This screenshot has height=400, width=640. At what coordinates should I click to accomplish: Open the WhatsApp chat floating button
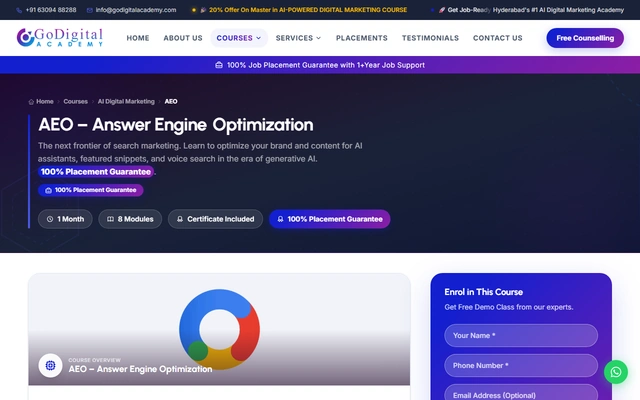[x=616, y=372]
